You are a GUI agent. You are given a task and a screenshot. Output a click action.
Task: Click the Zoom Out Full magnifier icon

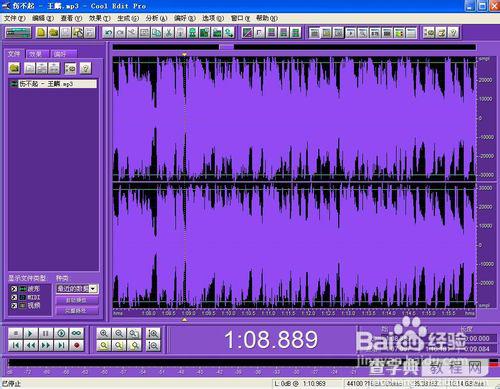point(134,333)
